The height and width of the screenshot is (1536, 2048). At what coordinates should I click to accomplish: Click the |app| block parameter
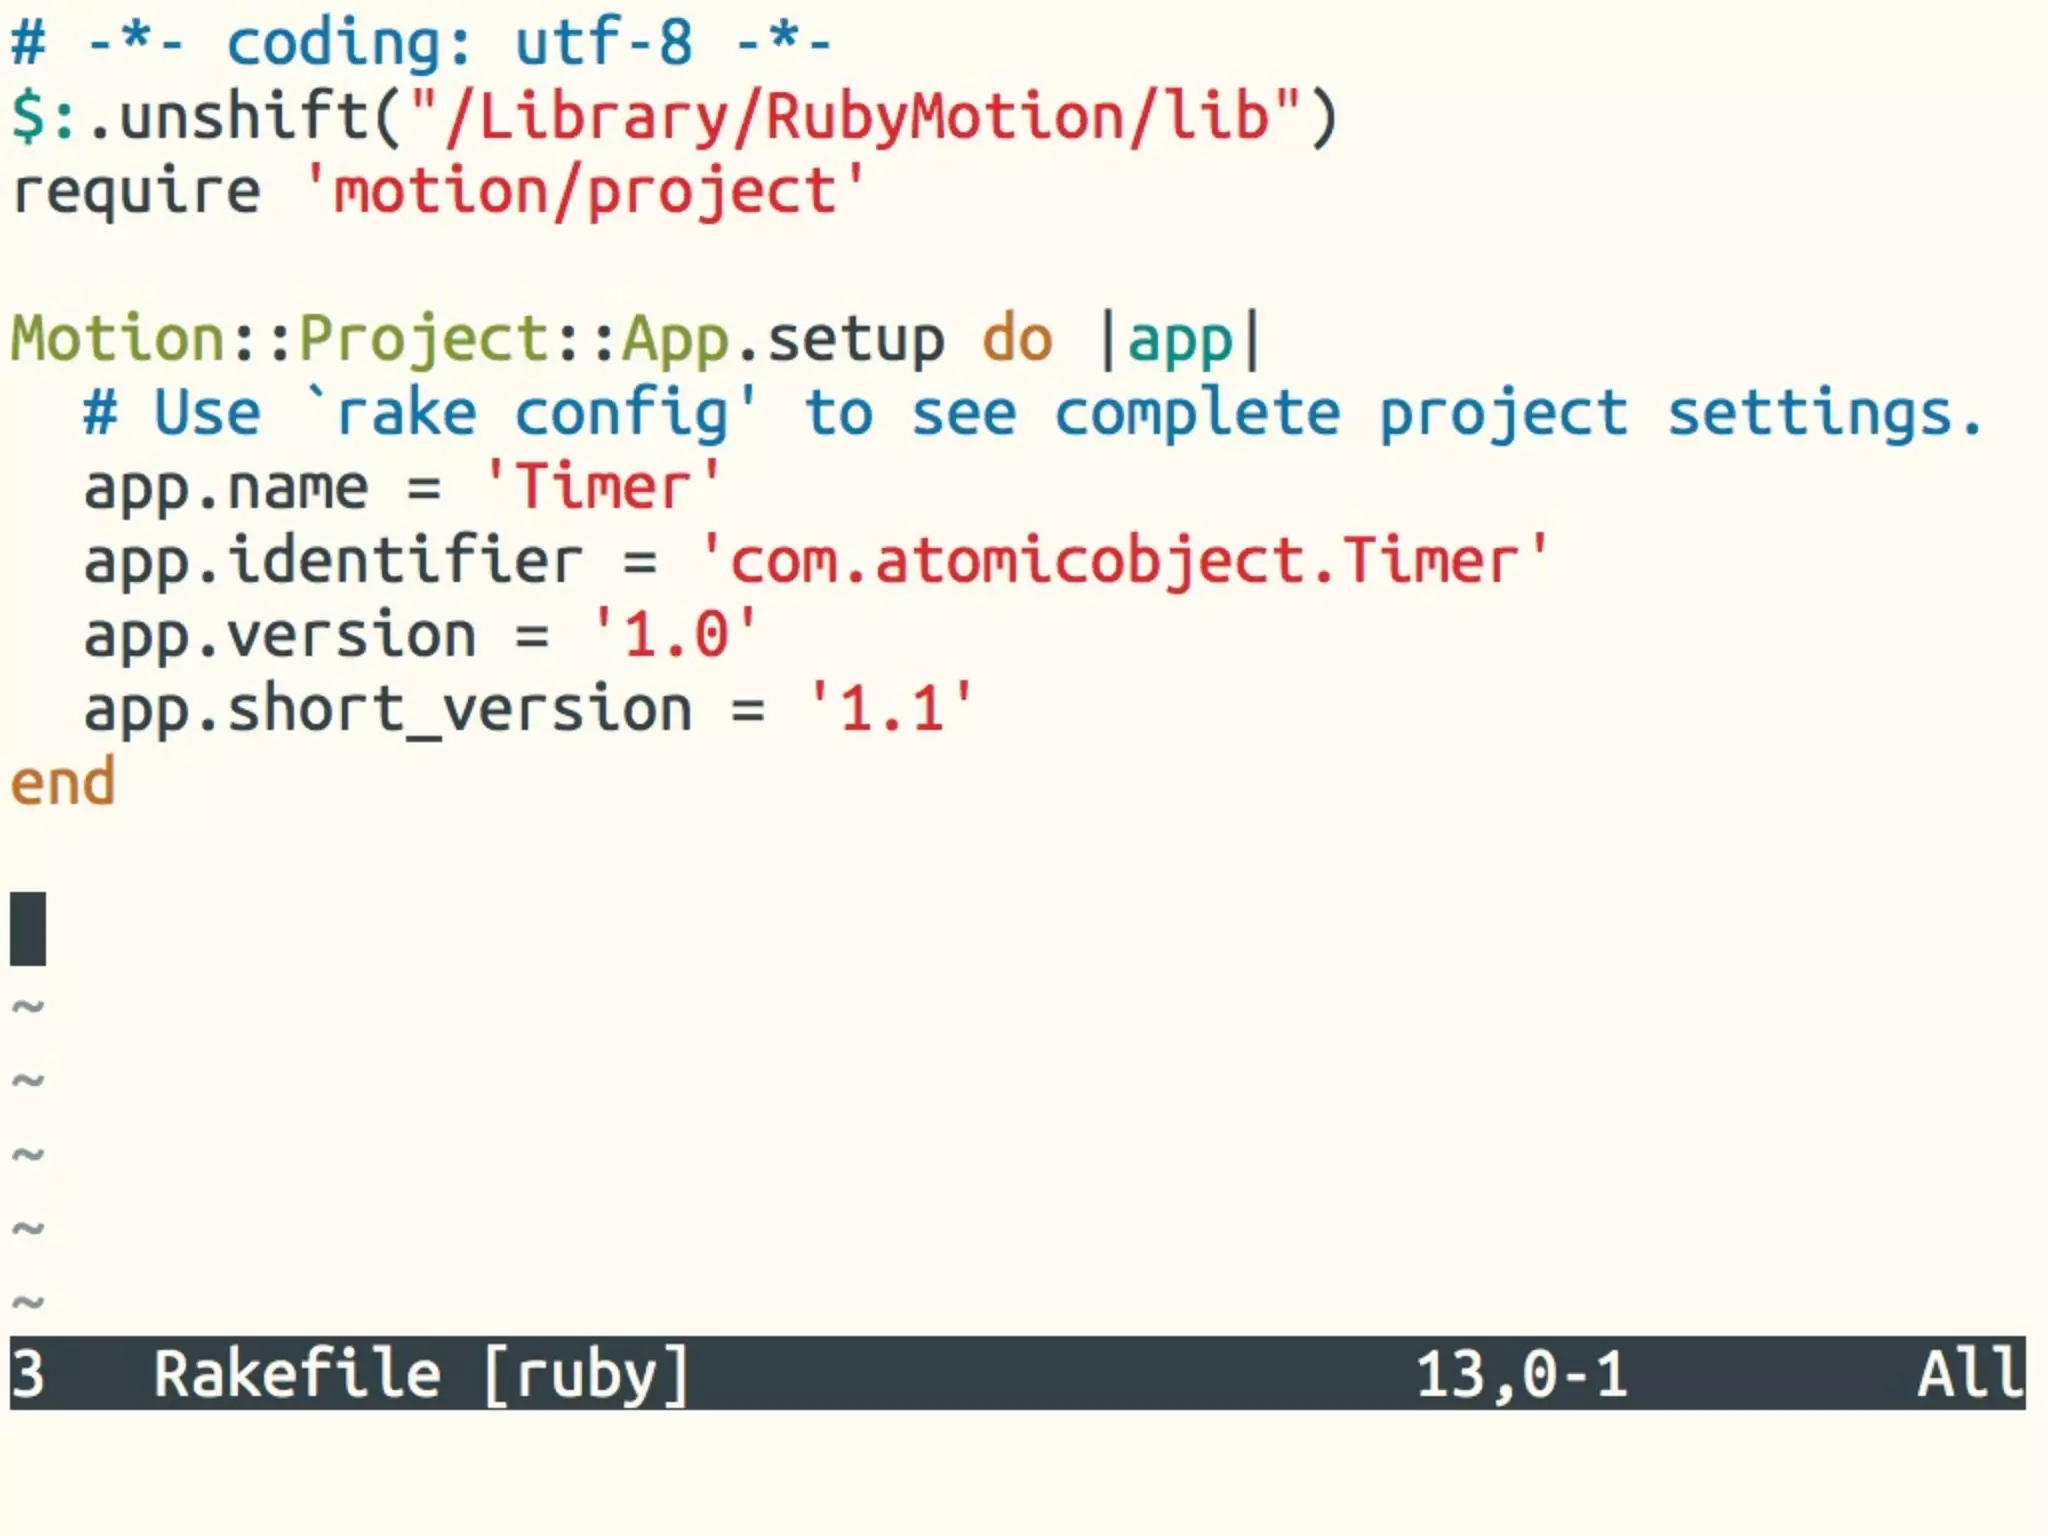tap(1180, 339)
